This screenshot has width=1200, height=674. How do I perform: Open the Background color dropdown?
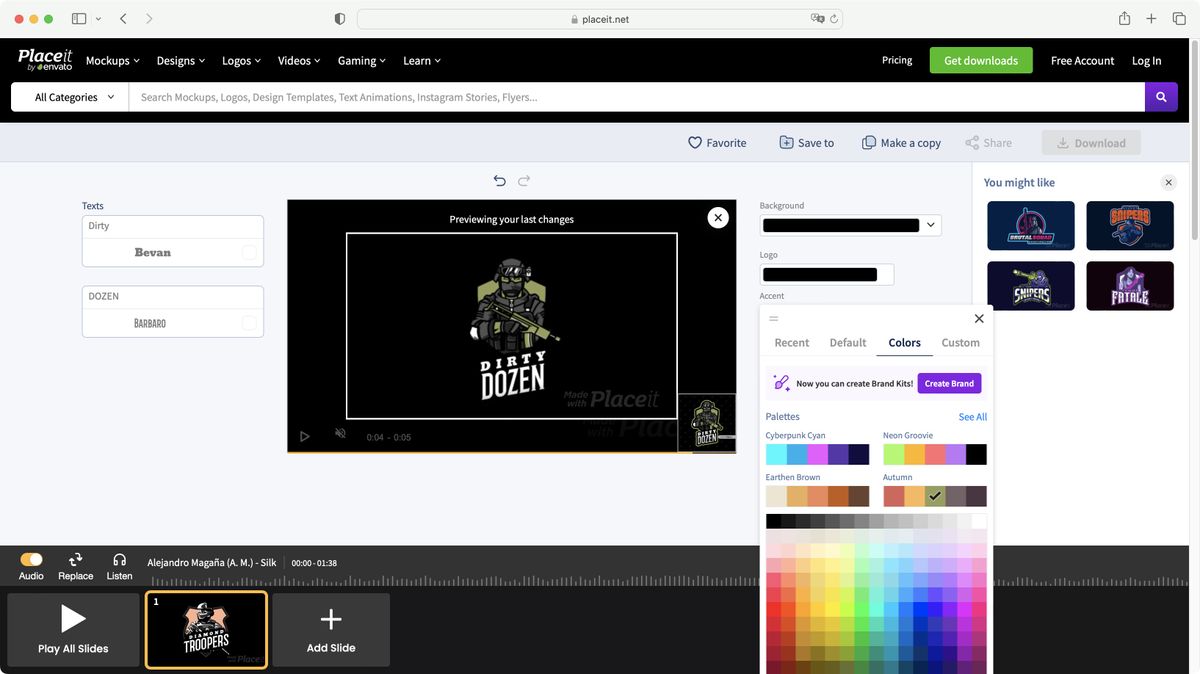(930, 224)
